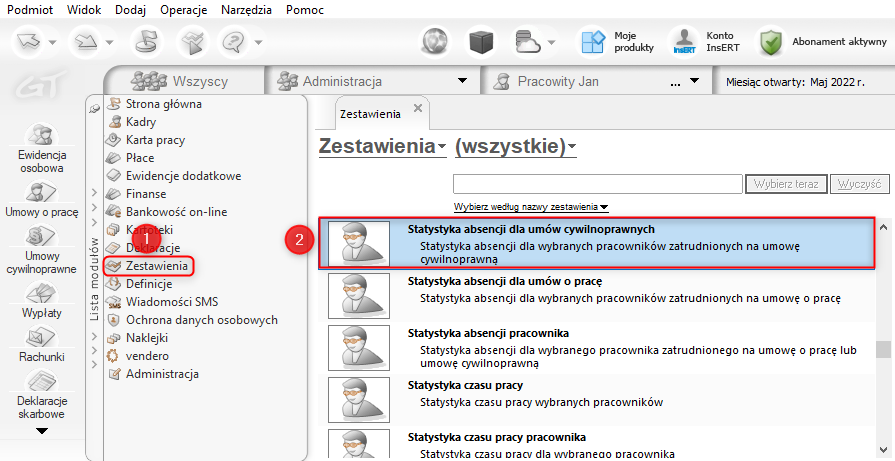Click the Wyczyść button

click(x=860, y=184)
